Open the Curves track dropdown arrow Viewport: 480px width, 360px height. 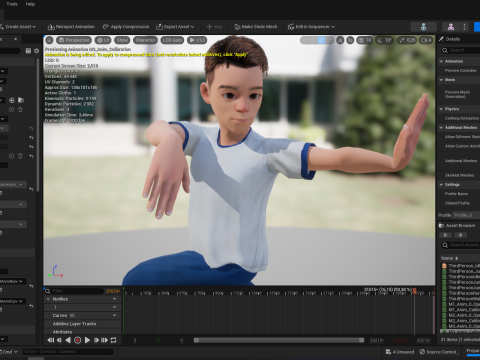115,315
